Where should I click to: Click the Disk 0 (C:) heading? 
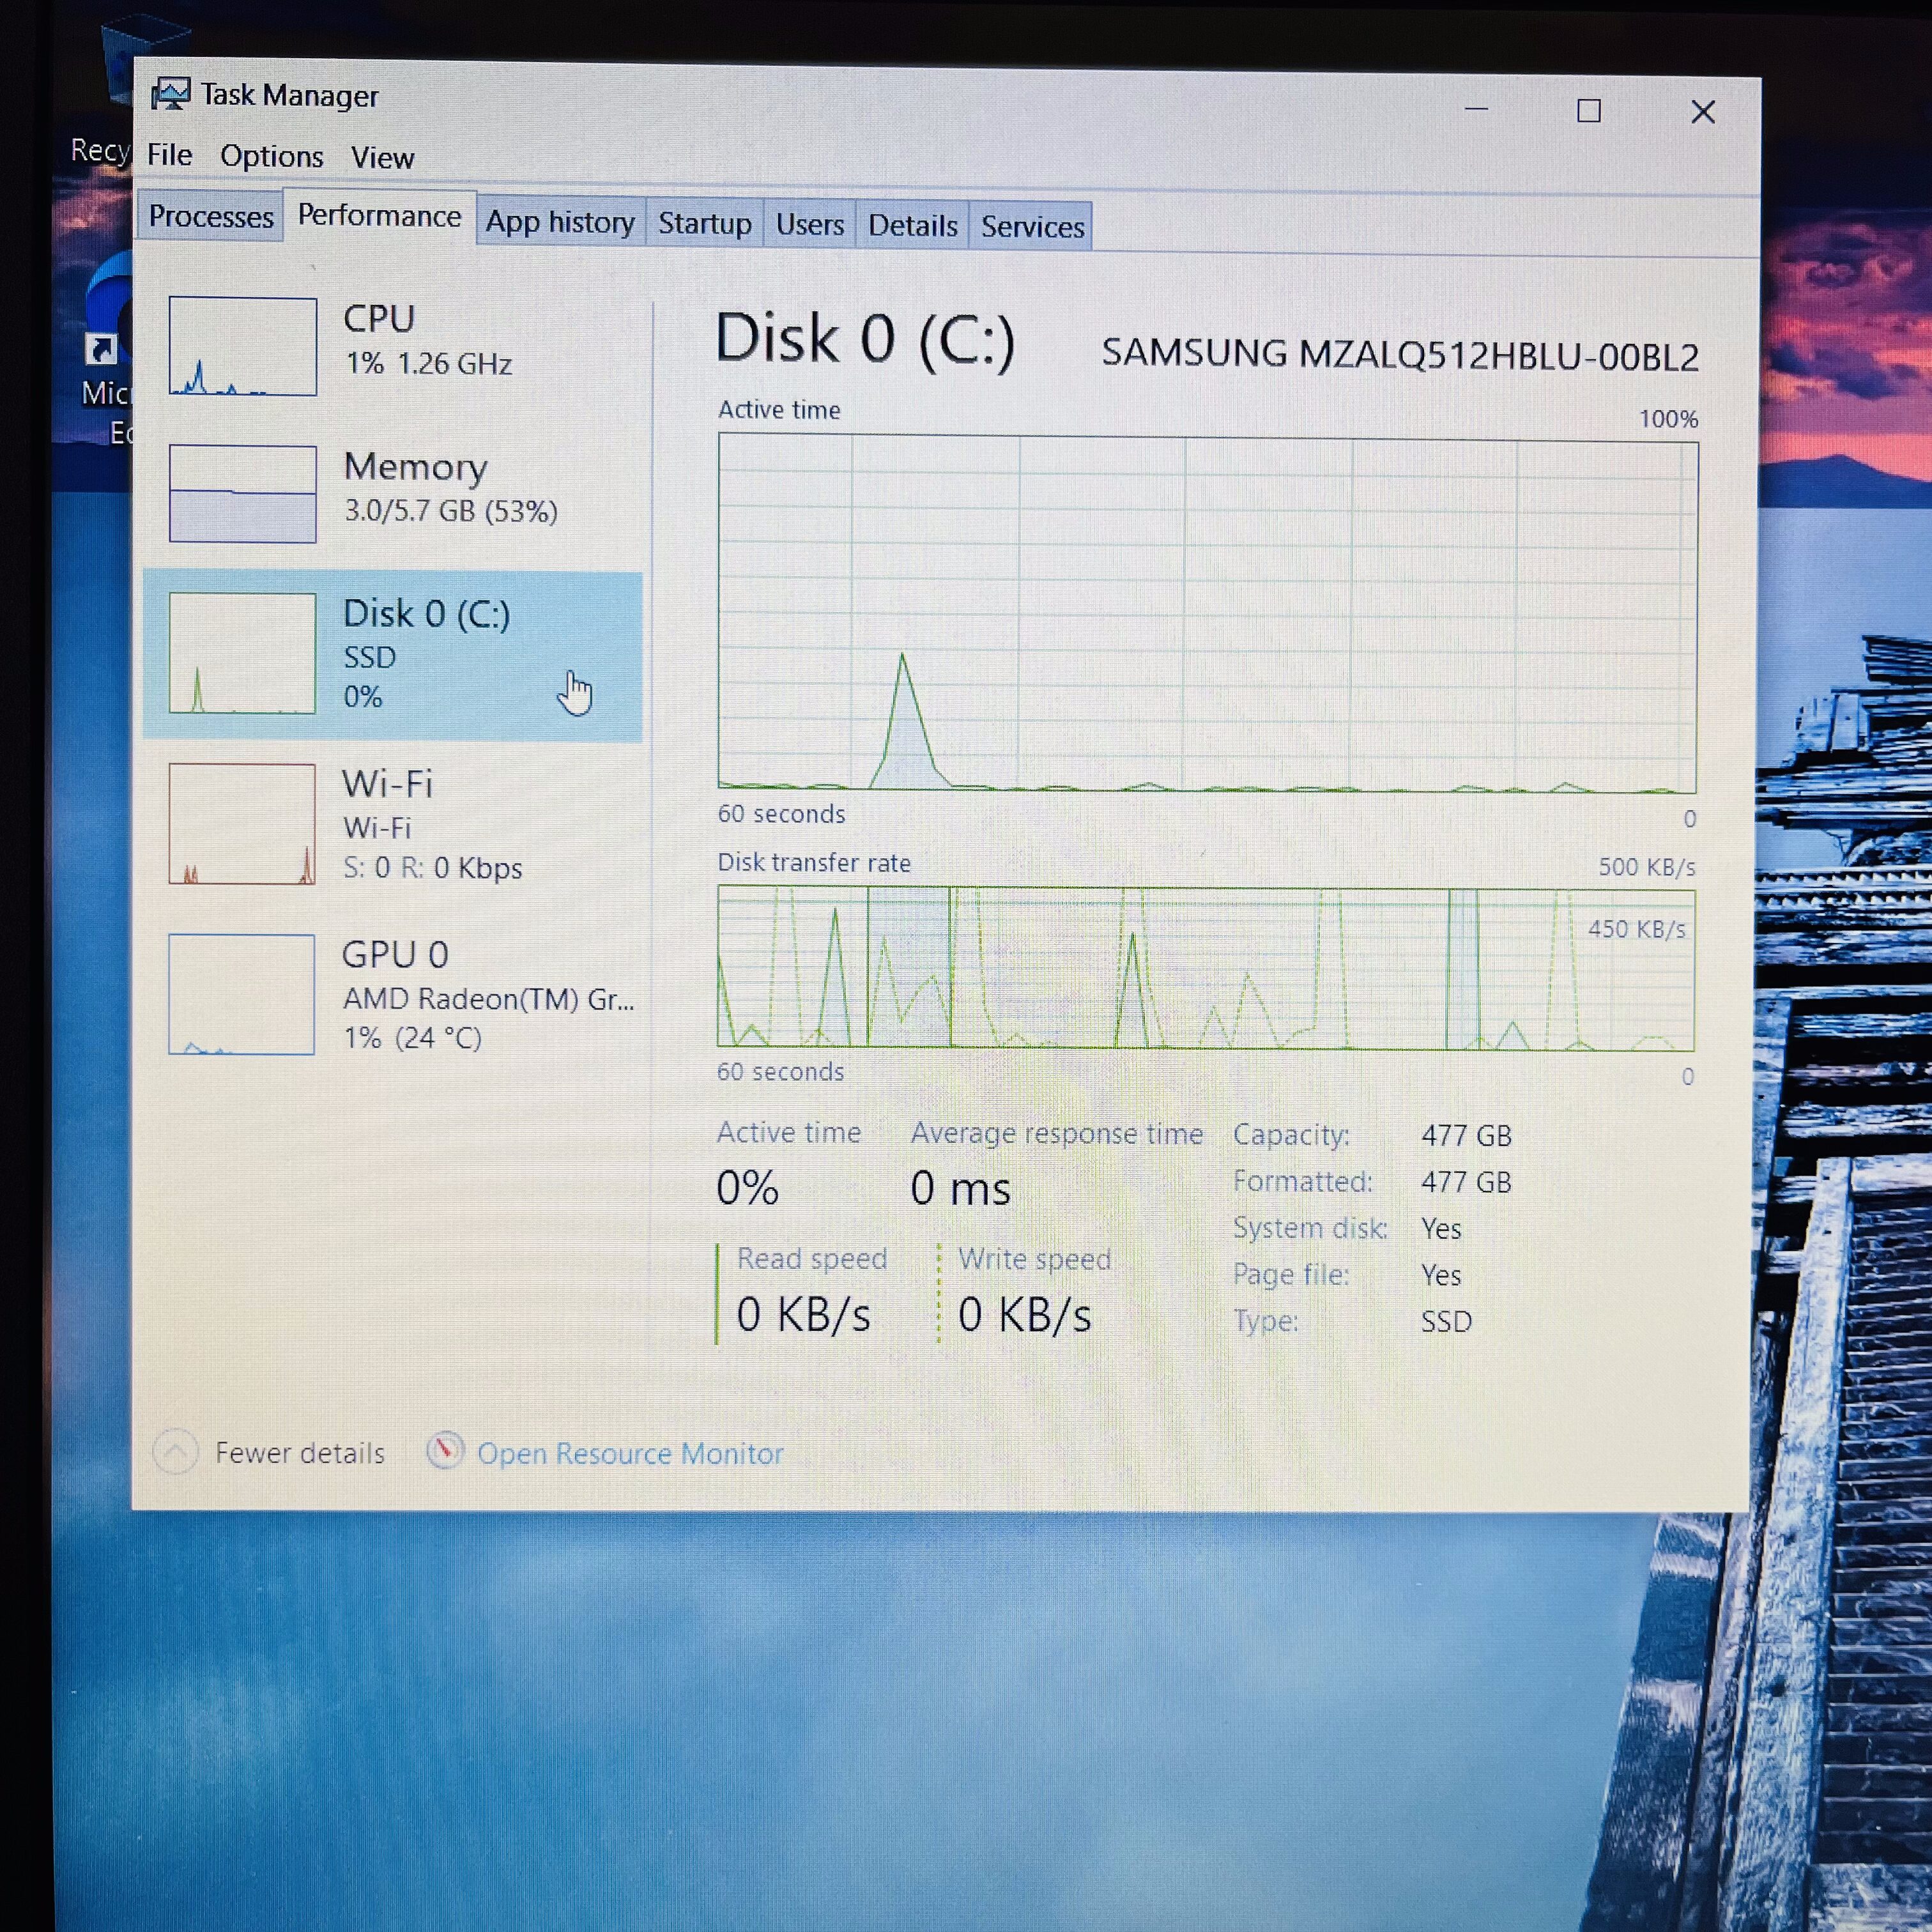click(865, 338)
